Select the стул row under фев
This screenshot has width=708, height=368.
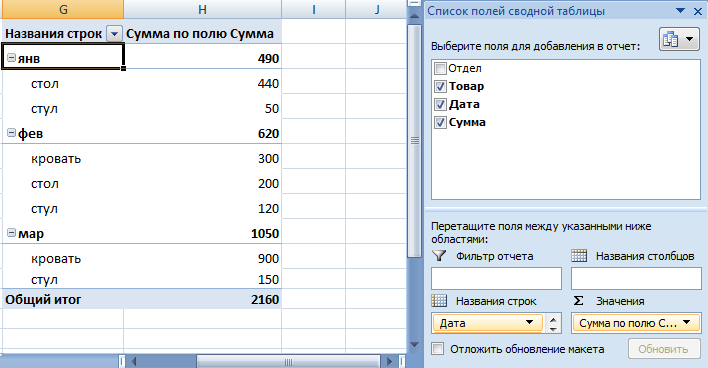tap(63, 209)
